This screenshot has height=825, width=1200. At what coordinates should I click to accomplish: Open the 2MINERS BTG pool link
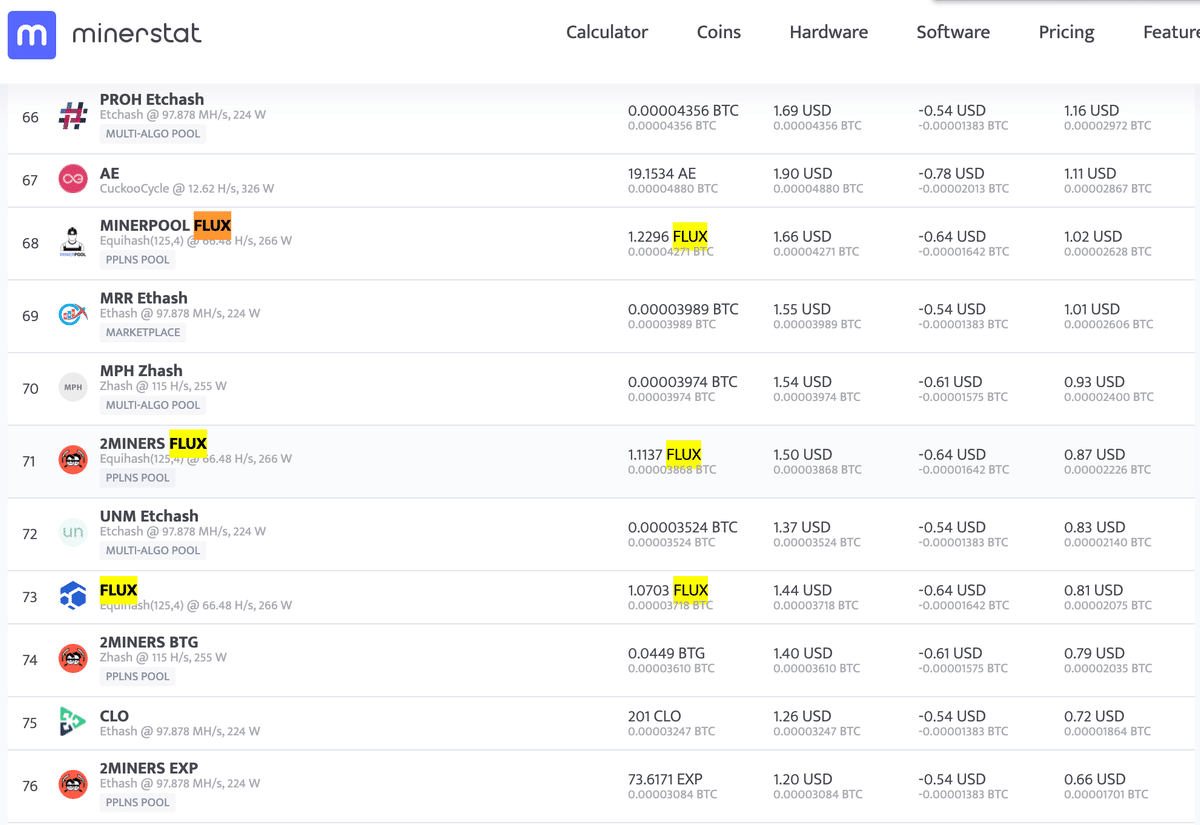[x=149, y=642]
